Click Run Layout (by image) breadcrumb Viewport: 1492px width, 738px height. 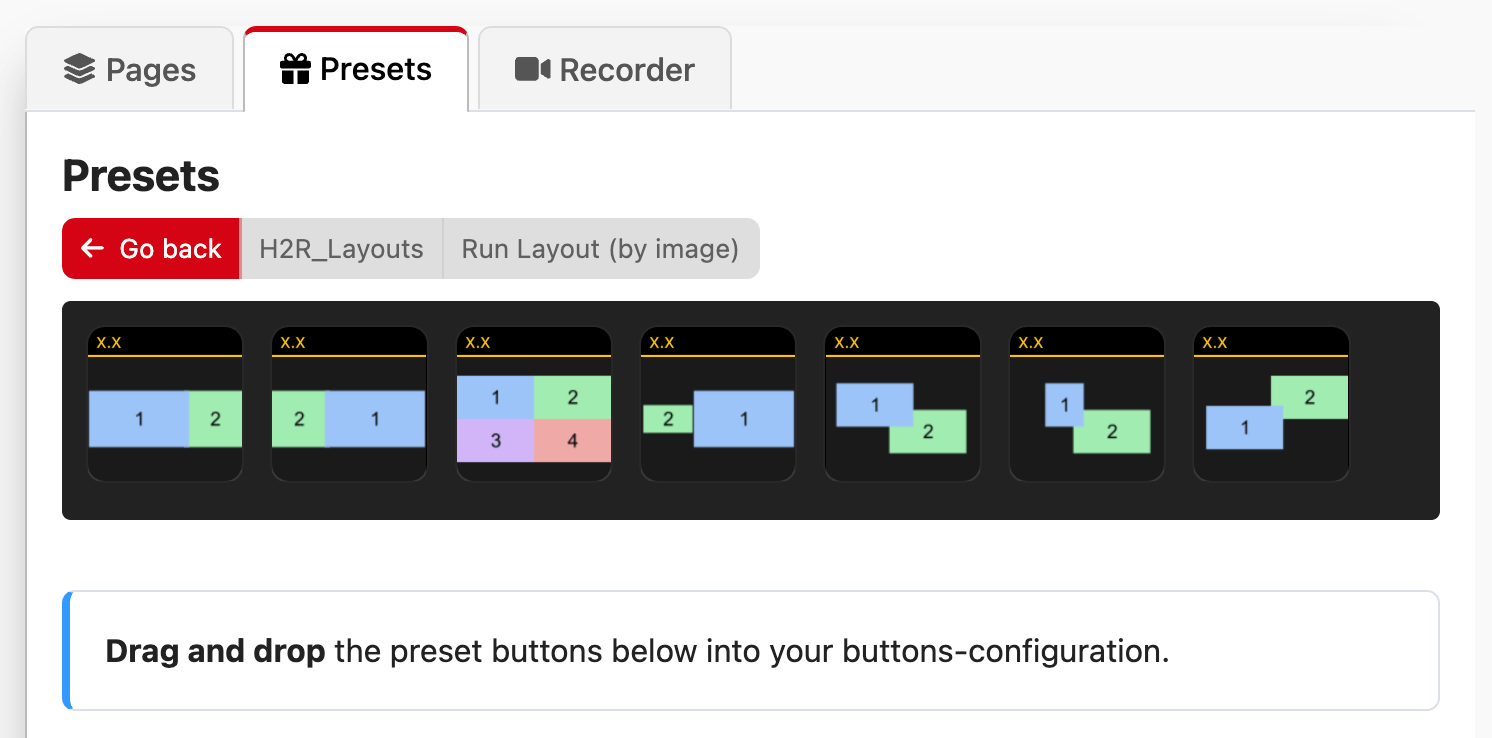pyautogui.click(x=600, y=249)
